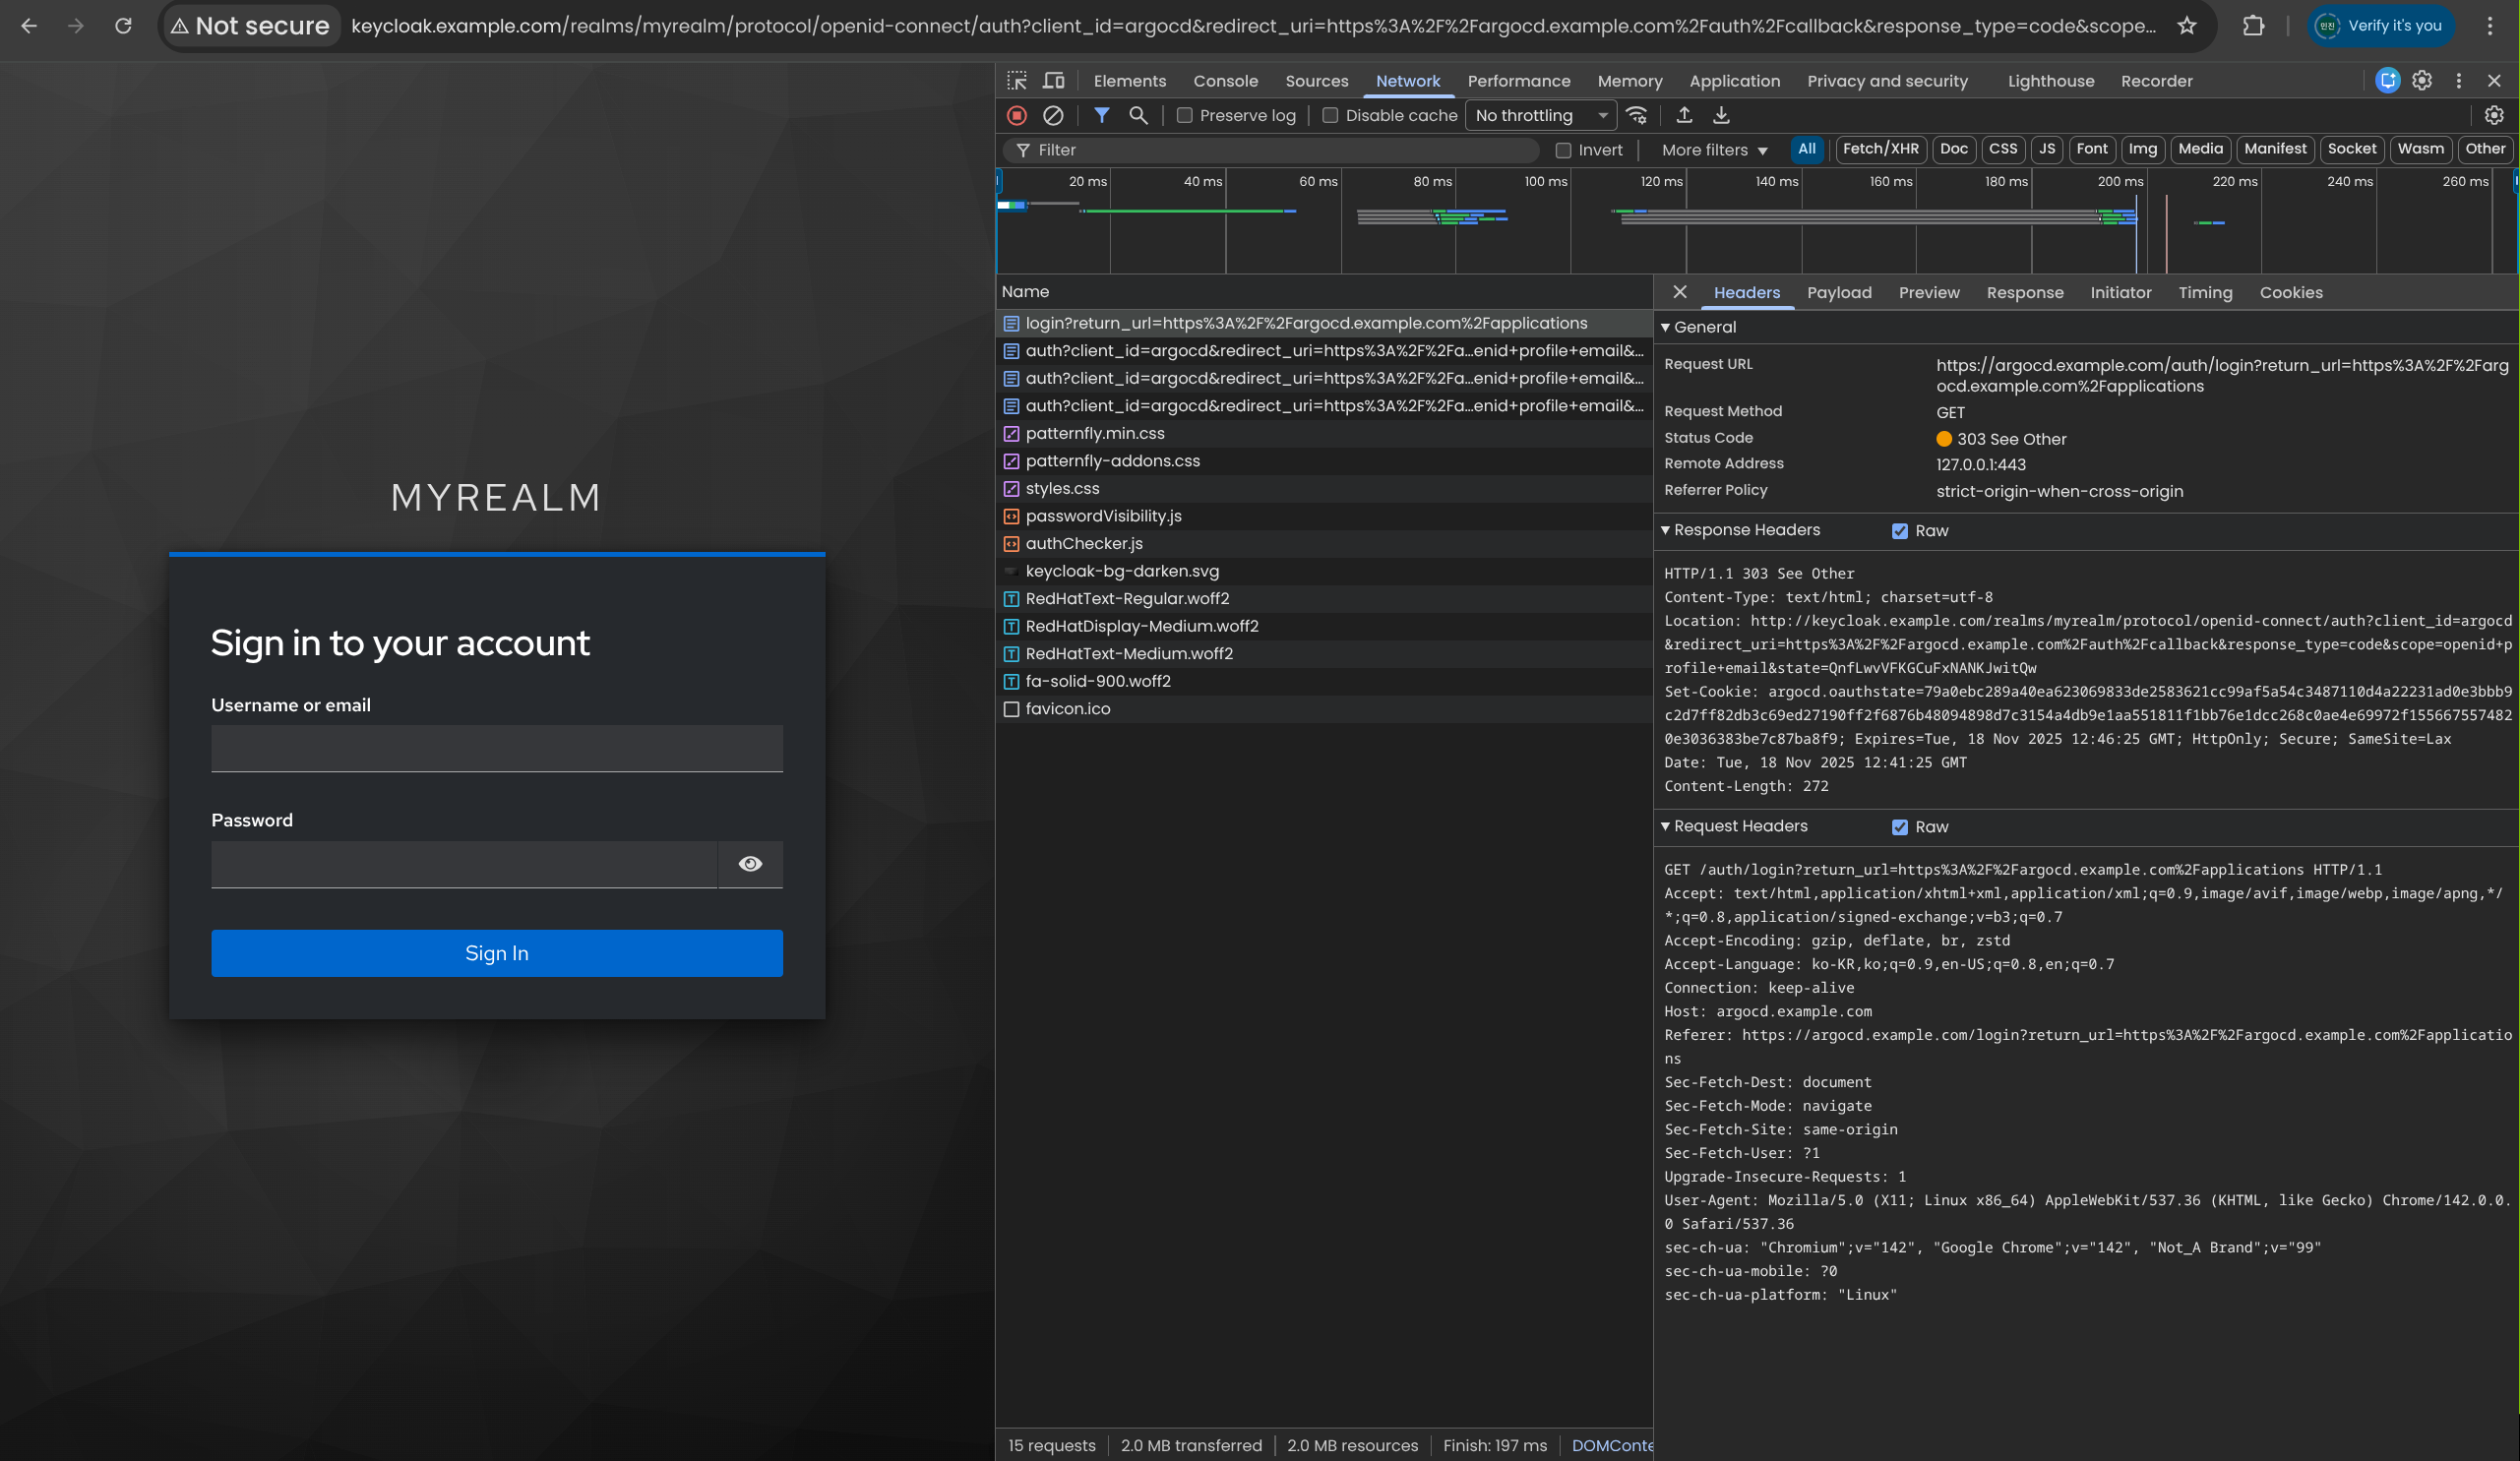2520x1461 pixels.
Task: Open network conditions wifi icon
Action: [1637, 115]
